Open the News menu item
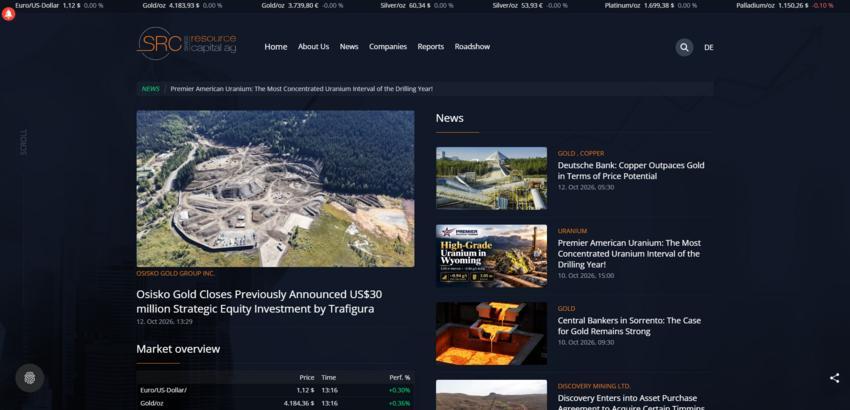 pyautogui.click(x=349, y=47)
